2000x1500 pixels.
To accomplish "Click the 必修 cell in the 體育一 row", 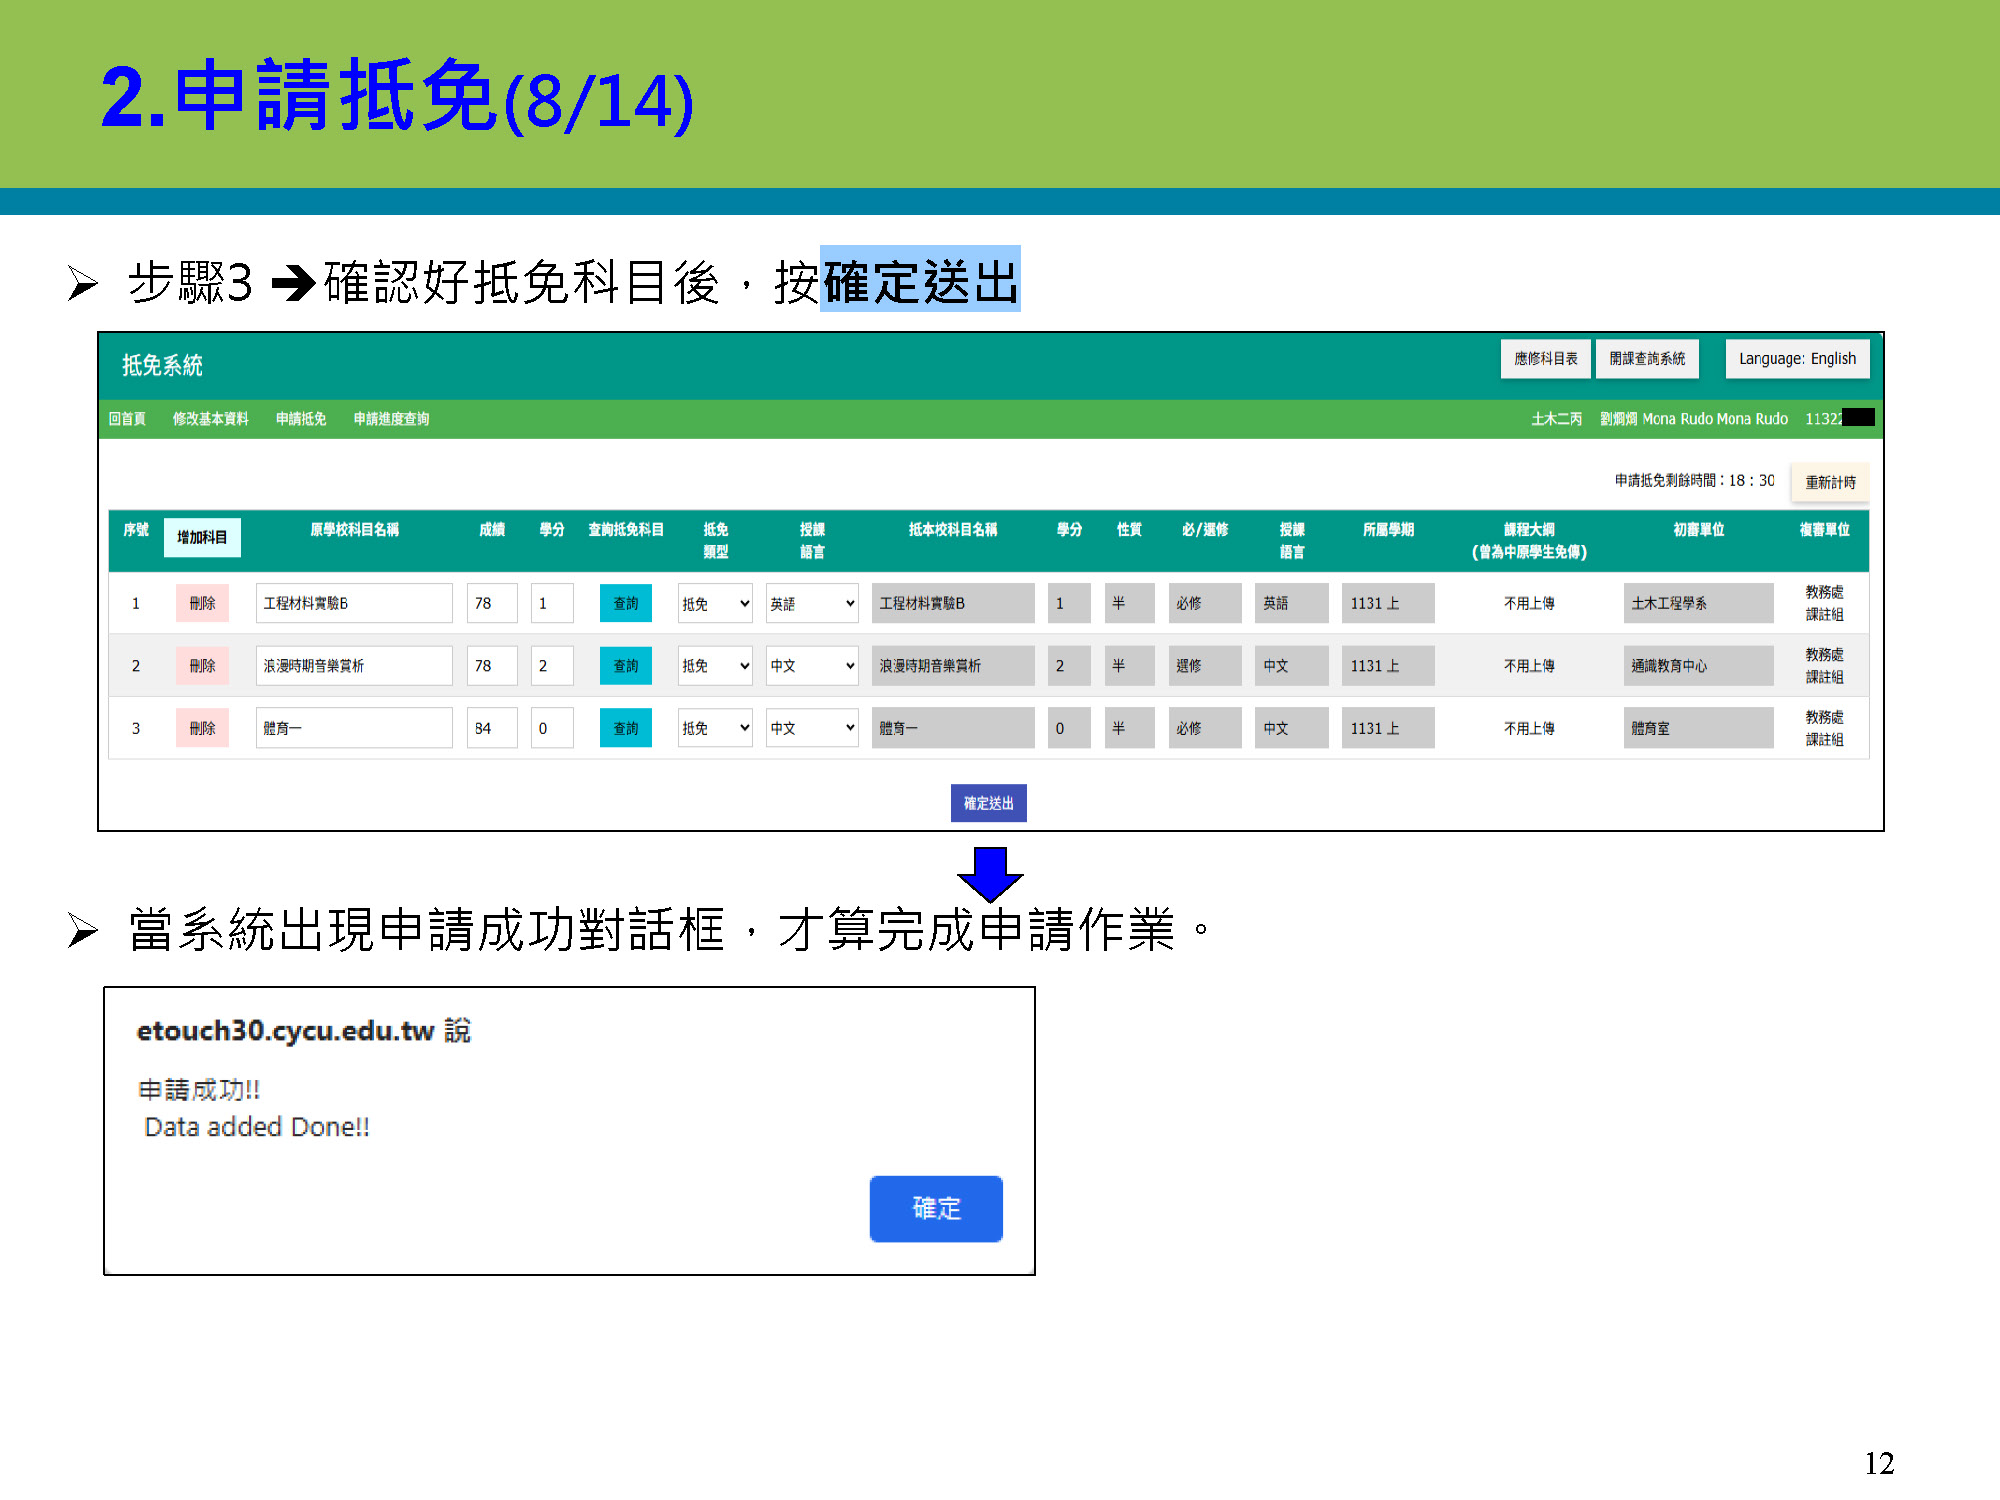I will [1205, 728].
